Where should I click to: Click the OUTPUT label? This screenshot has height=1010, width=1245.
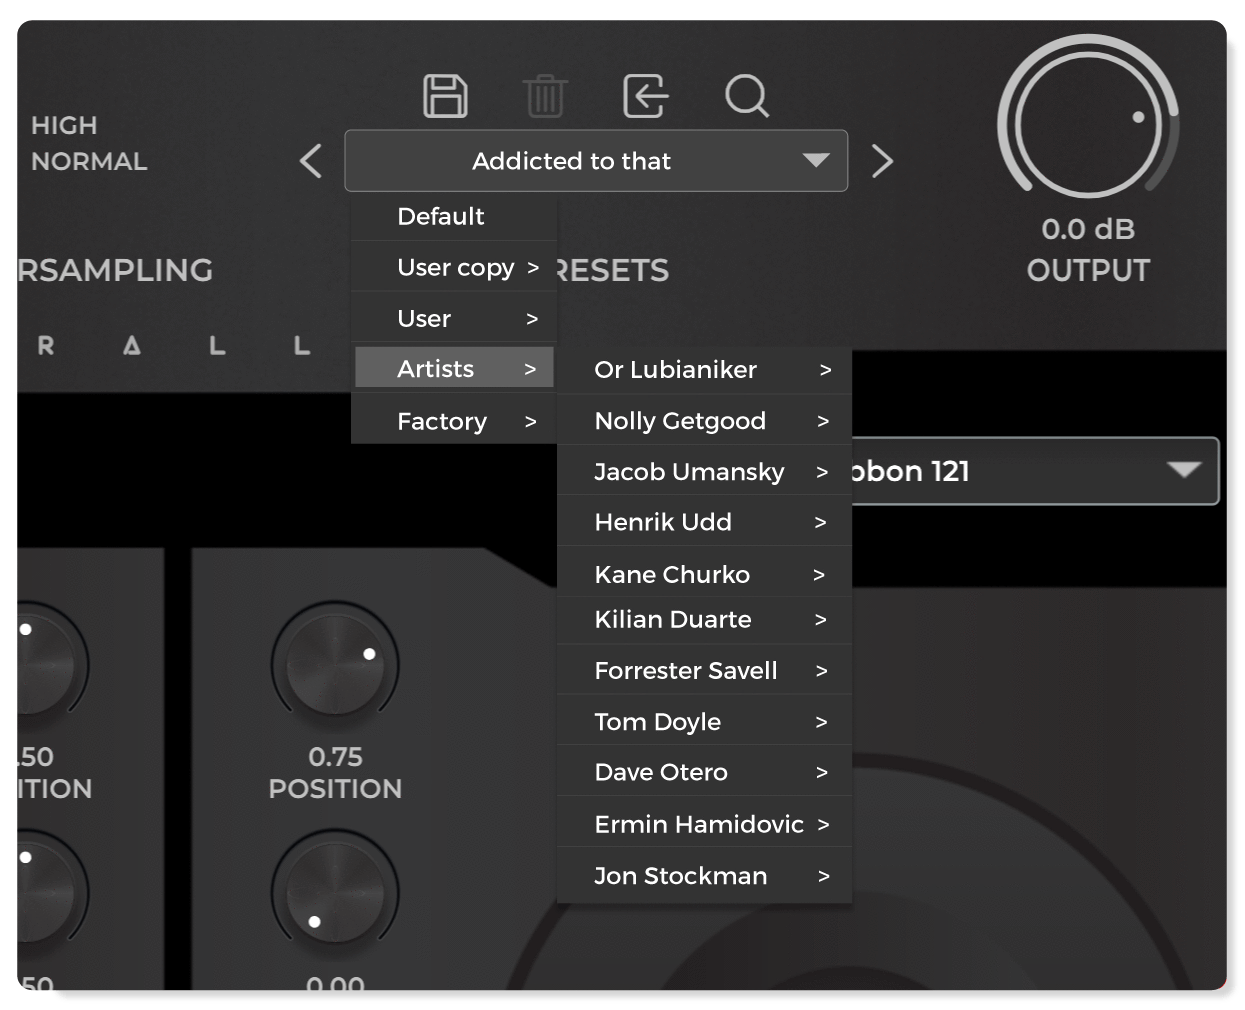(x=1088, y=270)
